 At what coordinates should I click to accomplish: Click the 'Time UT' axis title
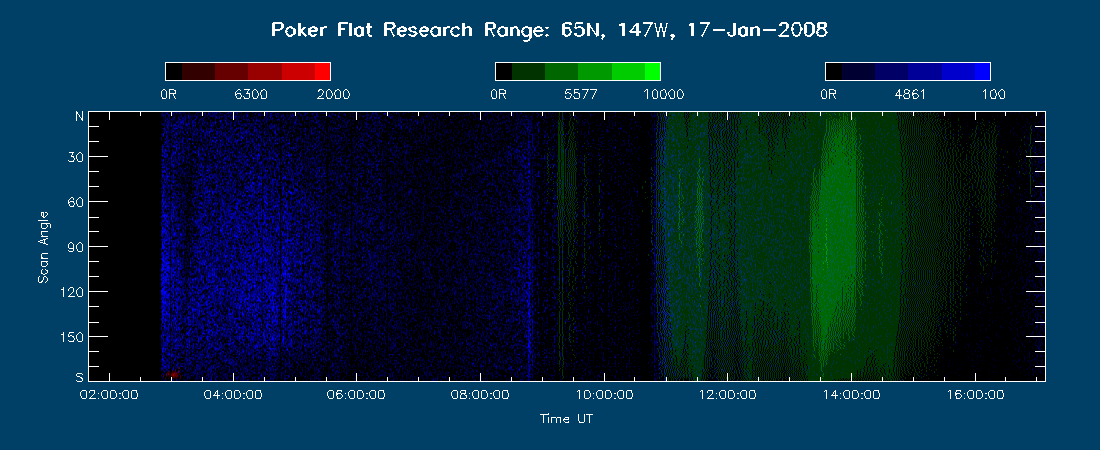[566, 419]
